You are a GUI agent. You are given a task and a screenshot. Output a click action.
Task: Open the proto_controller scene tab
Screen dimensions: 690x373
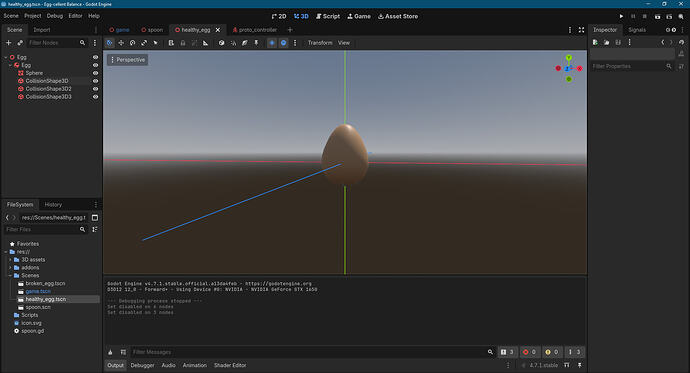(x=255, y=30)
